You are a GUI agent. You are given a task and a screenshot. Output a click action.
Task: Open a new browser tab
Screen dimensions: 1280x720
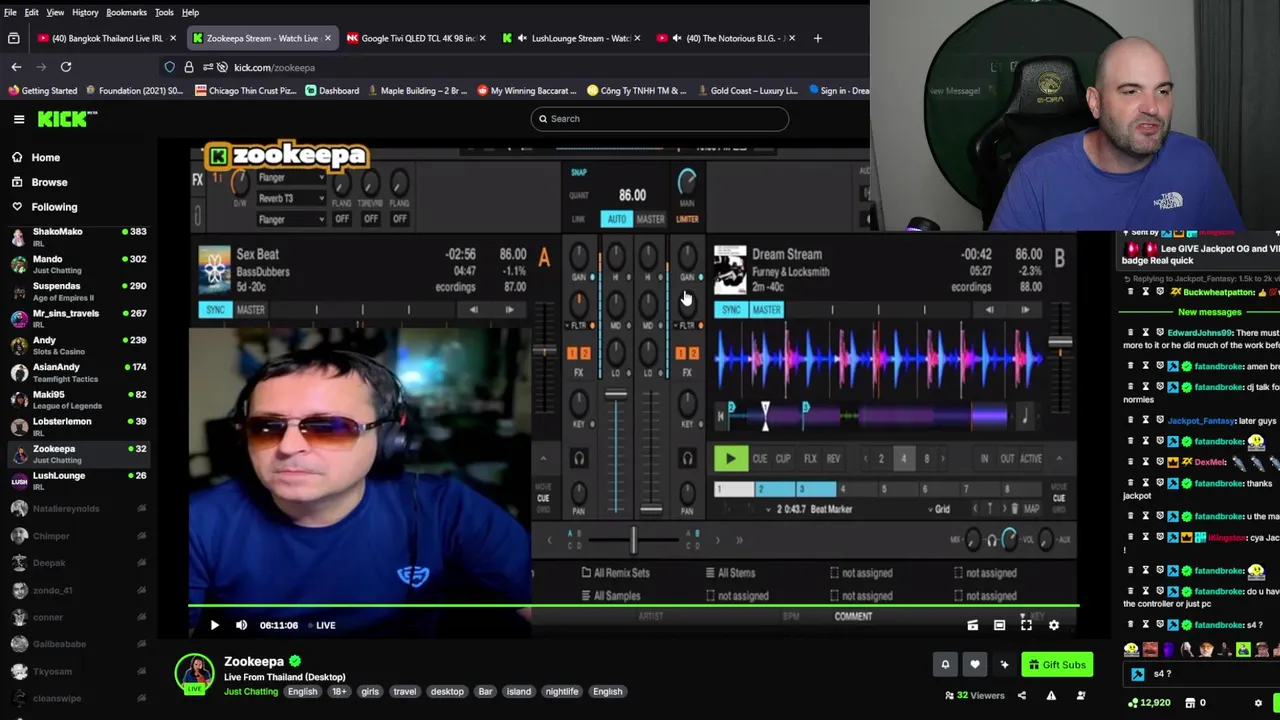click(818, 38)
